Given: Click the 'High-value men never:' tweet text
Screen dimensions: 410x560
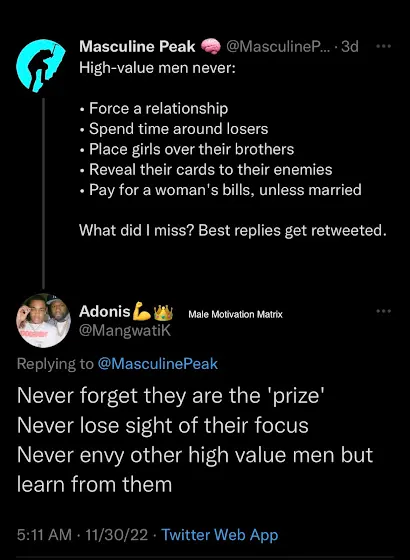Looking at the screenshot, I should click(158, 68).
